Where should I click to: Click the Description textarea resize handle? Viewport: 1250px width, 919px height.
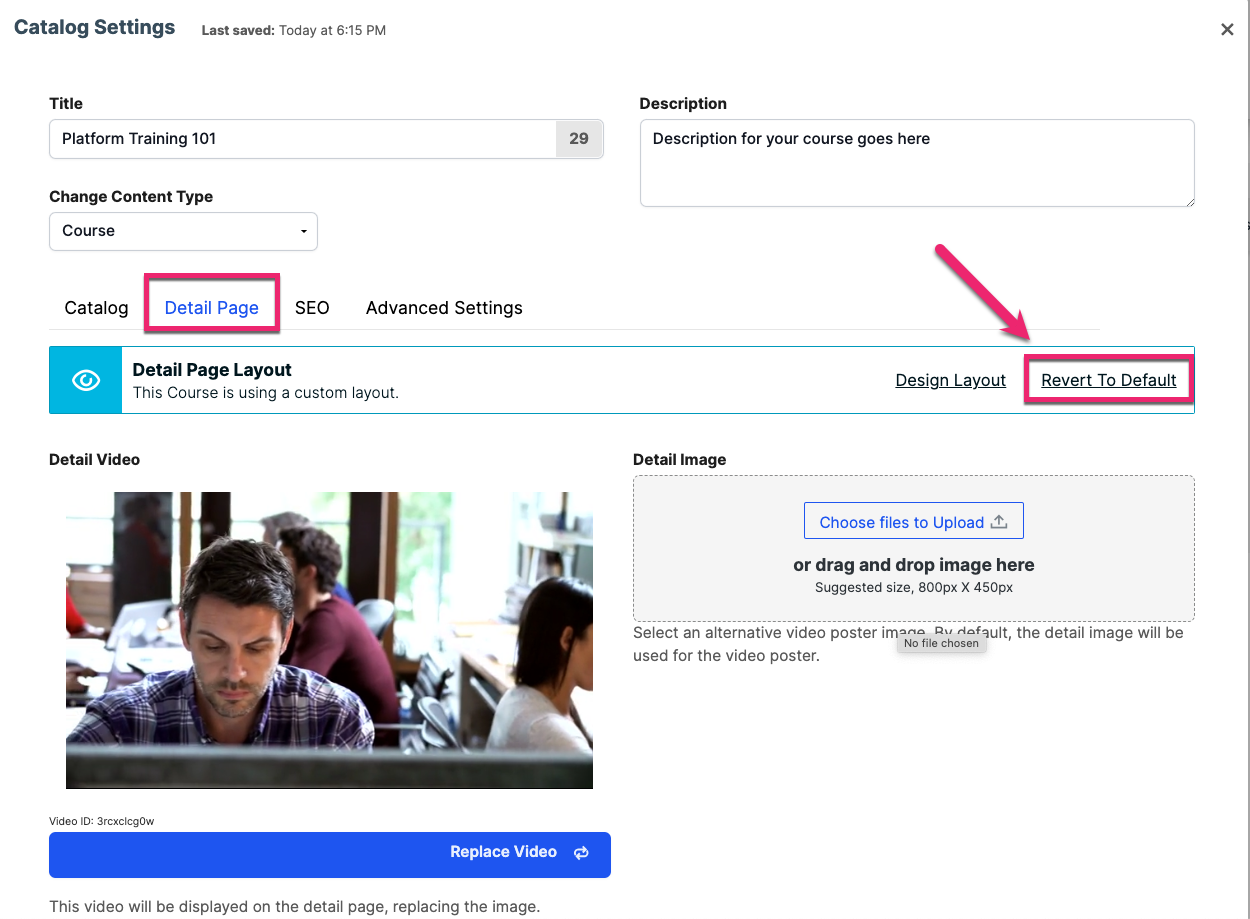tap(1188, 200)
